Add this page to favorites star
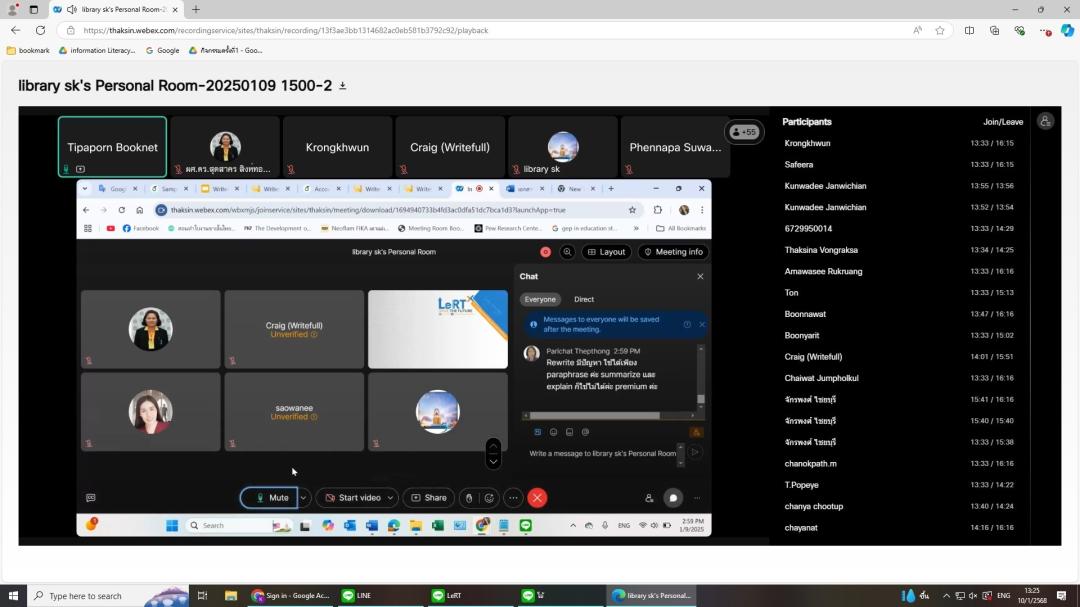 point(940,30)
